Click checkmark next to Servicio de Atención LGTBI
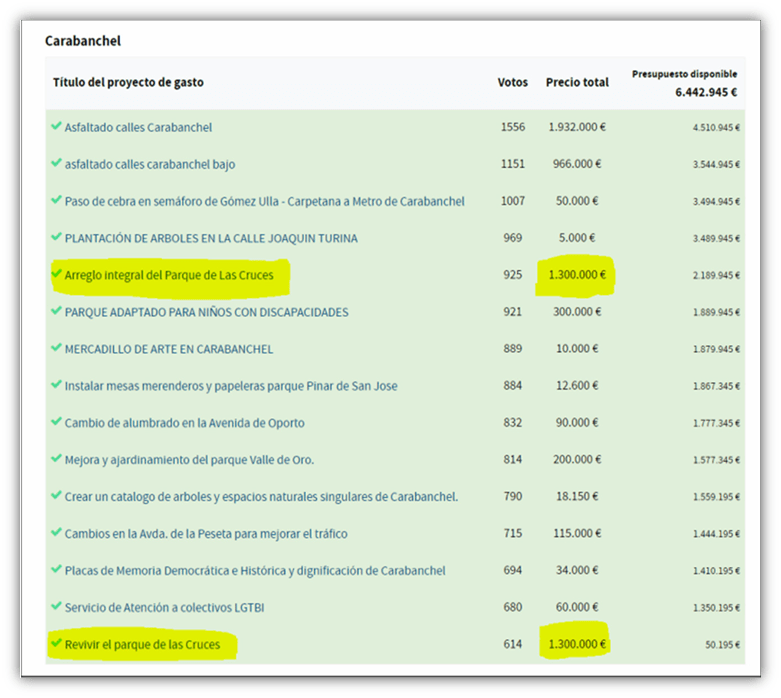The image size is (781, 698). (x=57, y=607)
